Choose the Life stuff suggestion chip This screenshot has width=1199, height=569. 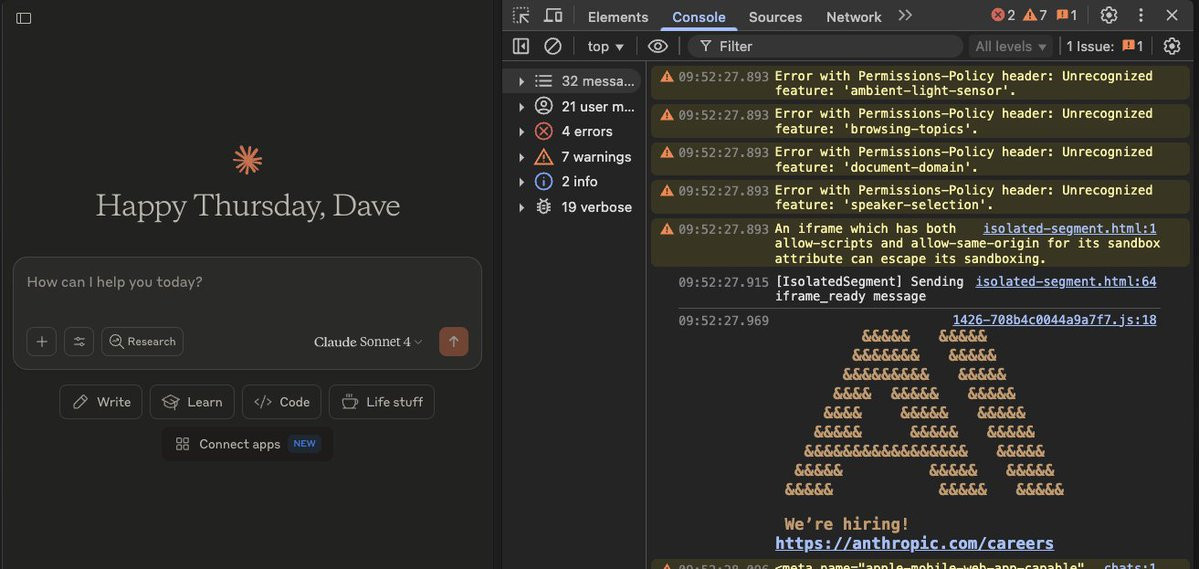382,402
